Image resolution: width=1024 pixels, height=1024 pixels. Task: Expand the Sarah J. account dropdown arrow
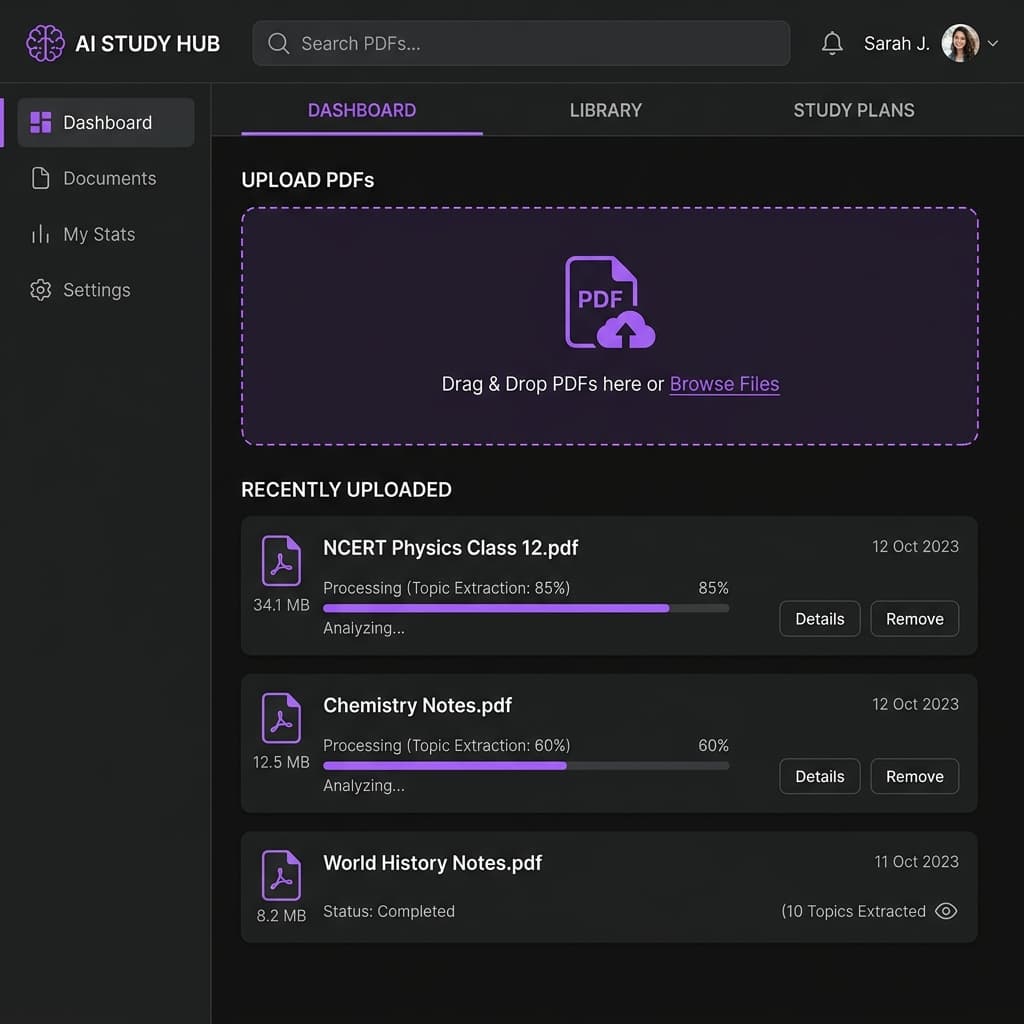coord(993,44)
